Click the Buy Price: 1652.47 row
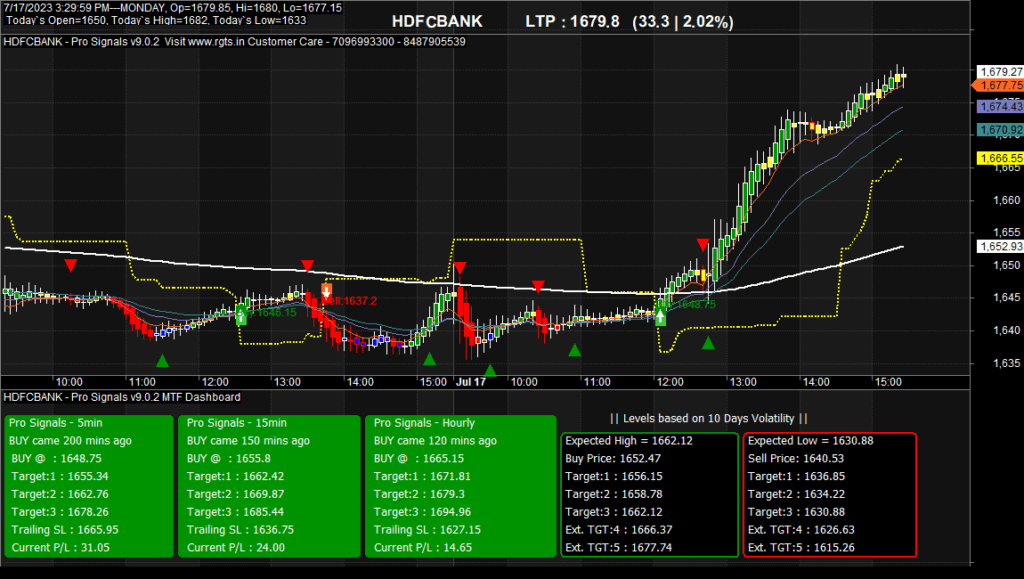This screenshot has height=579, width=1024. point(613,458)
